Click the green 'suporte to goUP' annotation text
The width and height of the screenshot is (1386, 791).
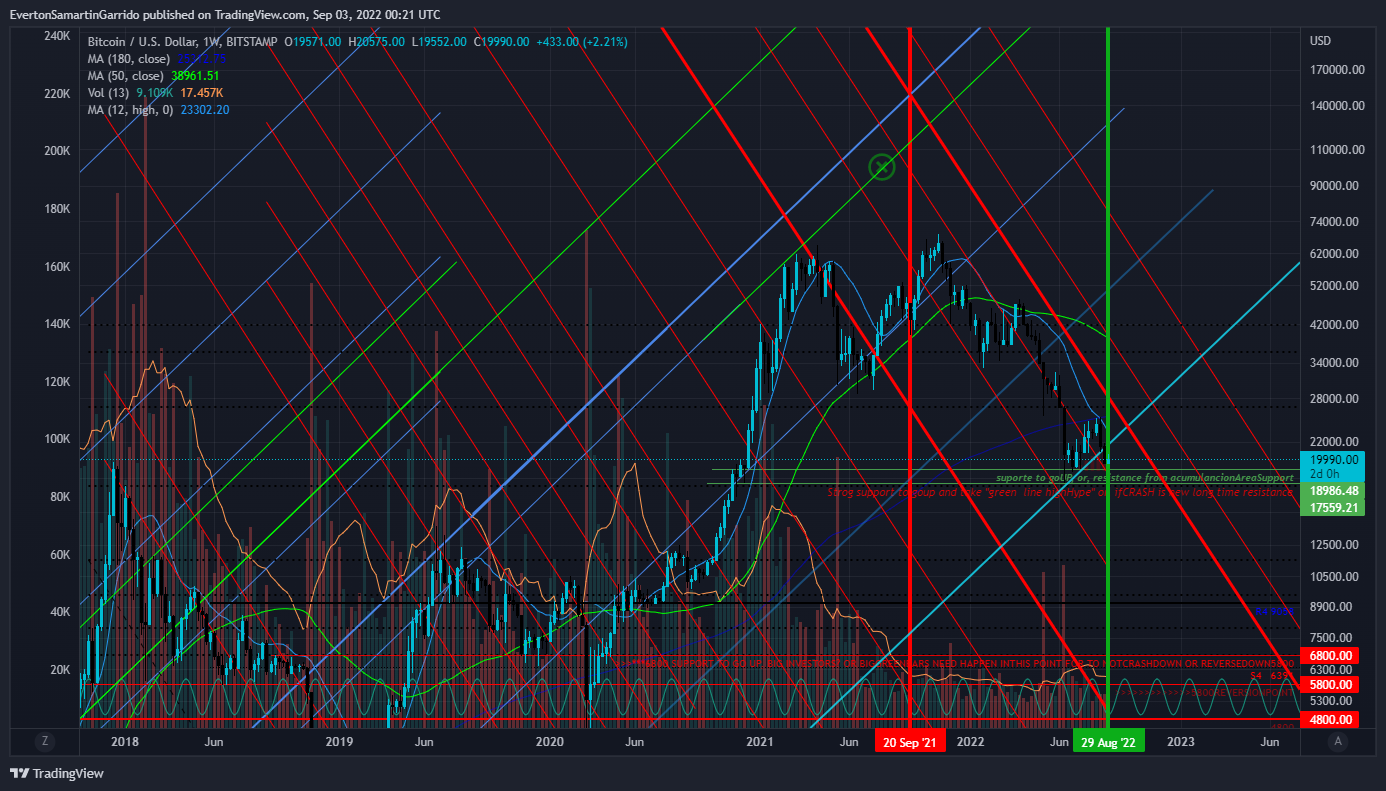pos(1144,478)
